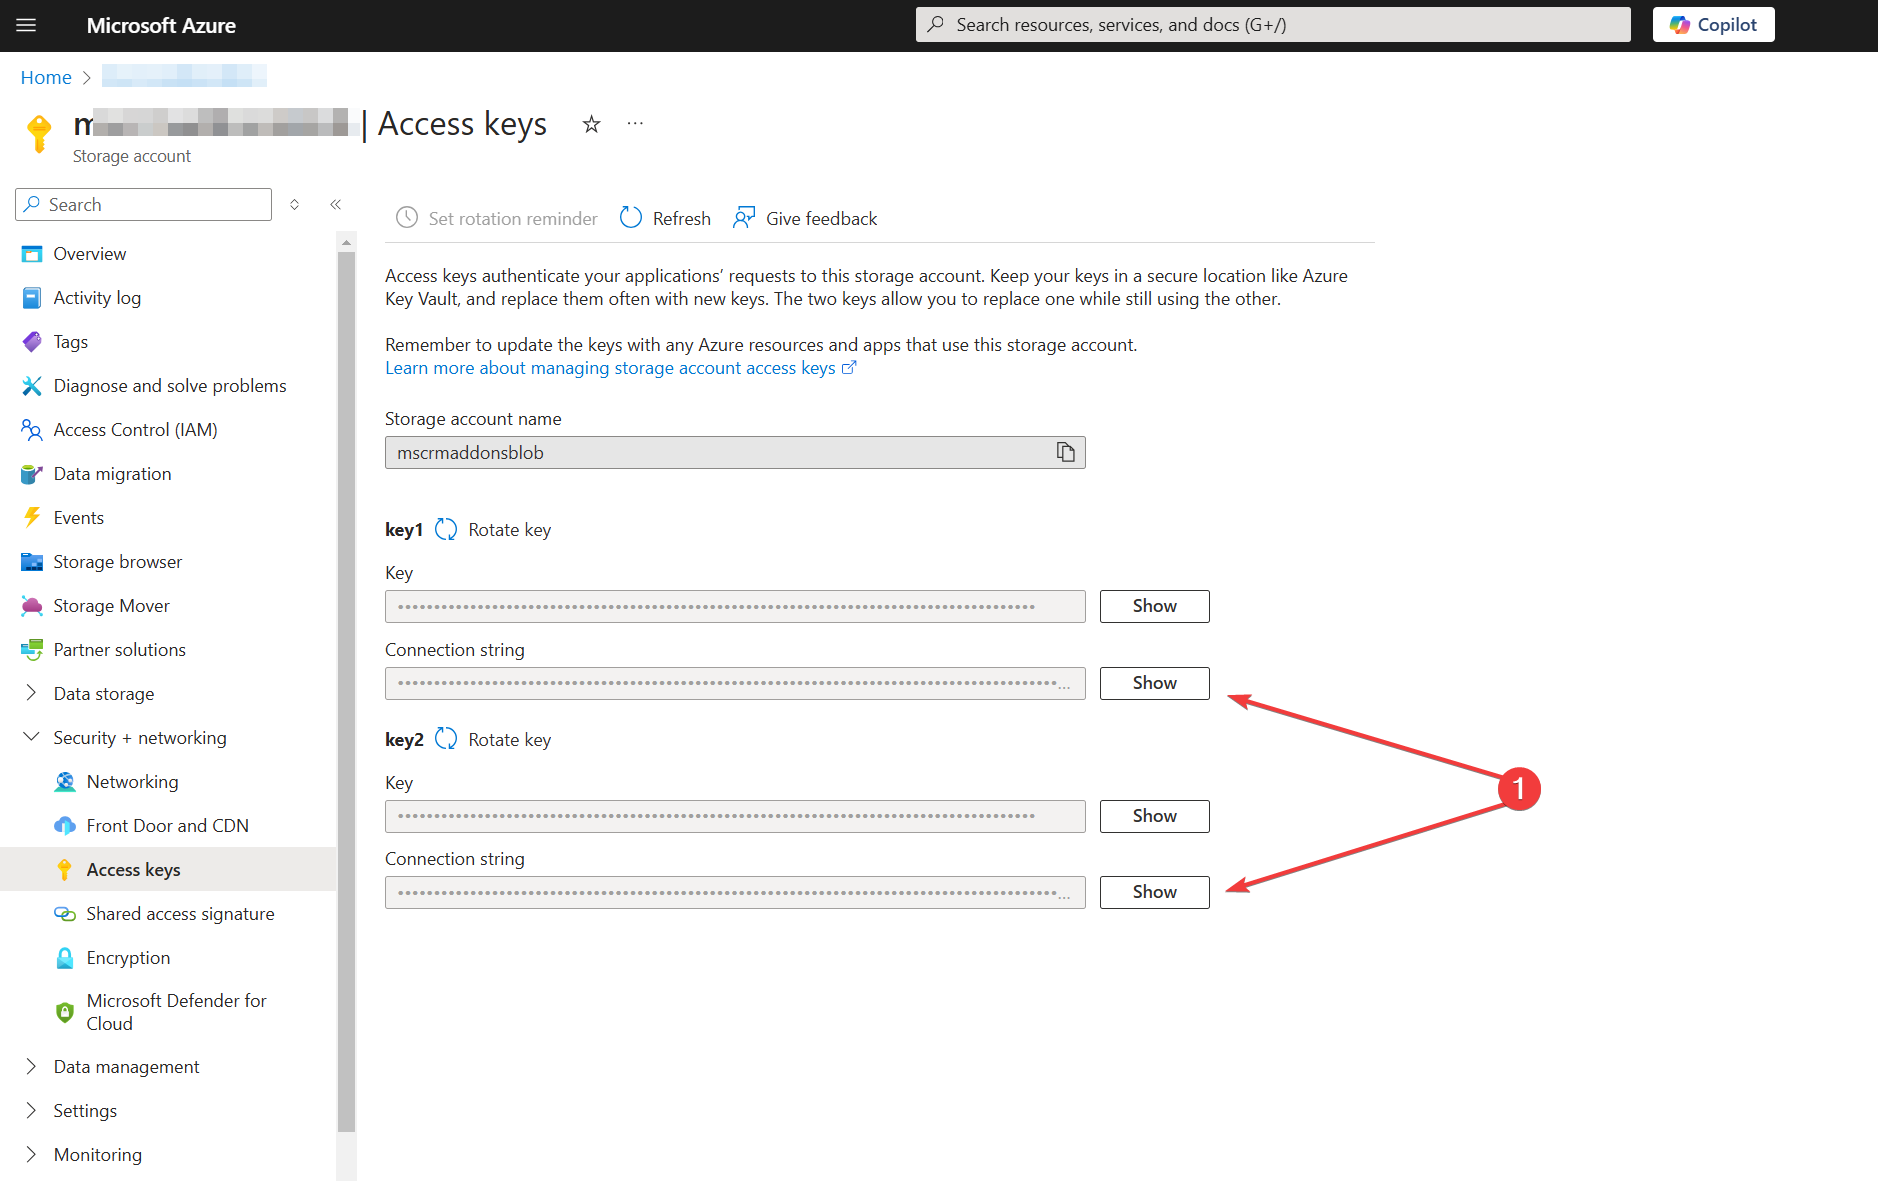This screenshot has height=1181, width=1878.
Task: Click the Refresh icon in toolbar
Action: click(x=631, y=217)
